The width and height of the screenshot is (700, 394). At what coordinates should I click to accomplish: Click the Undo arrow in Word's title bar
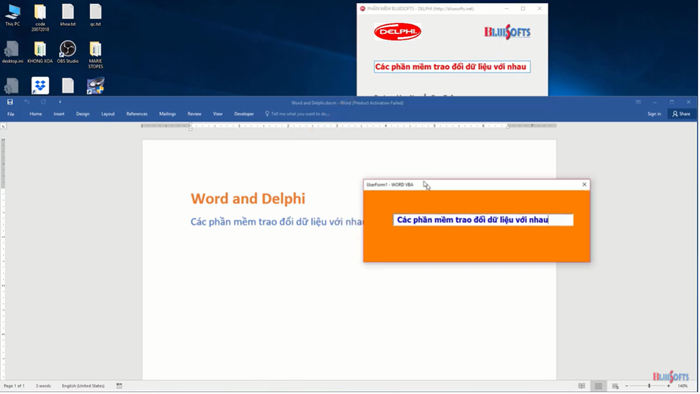(x=27, y=102)
